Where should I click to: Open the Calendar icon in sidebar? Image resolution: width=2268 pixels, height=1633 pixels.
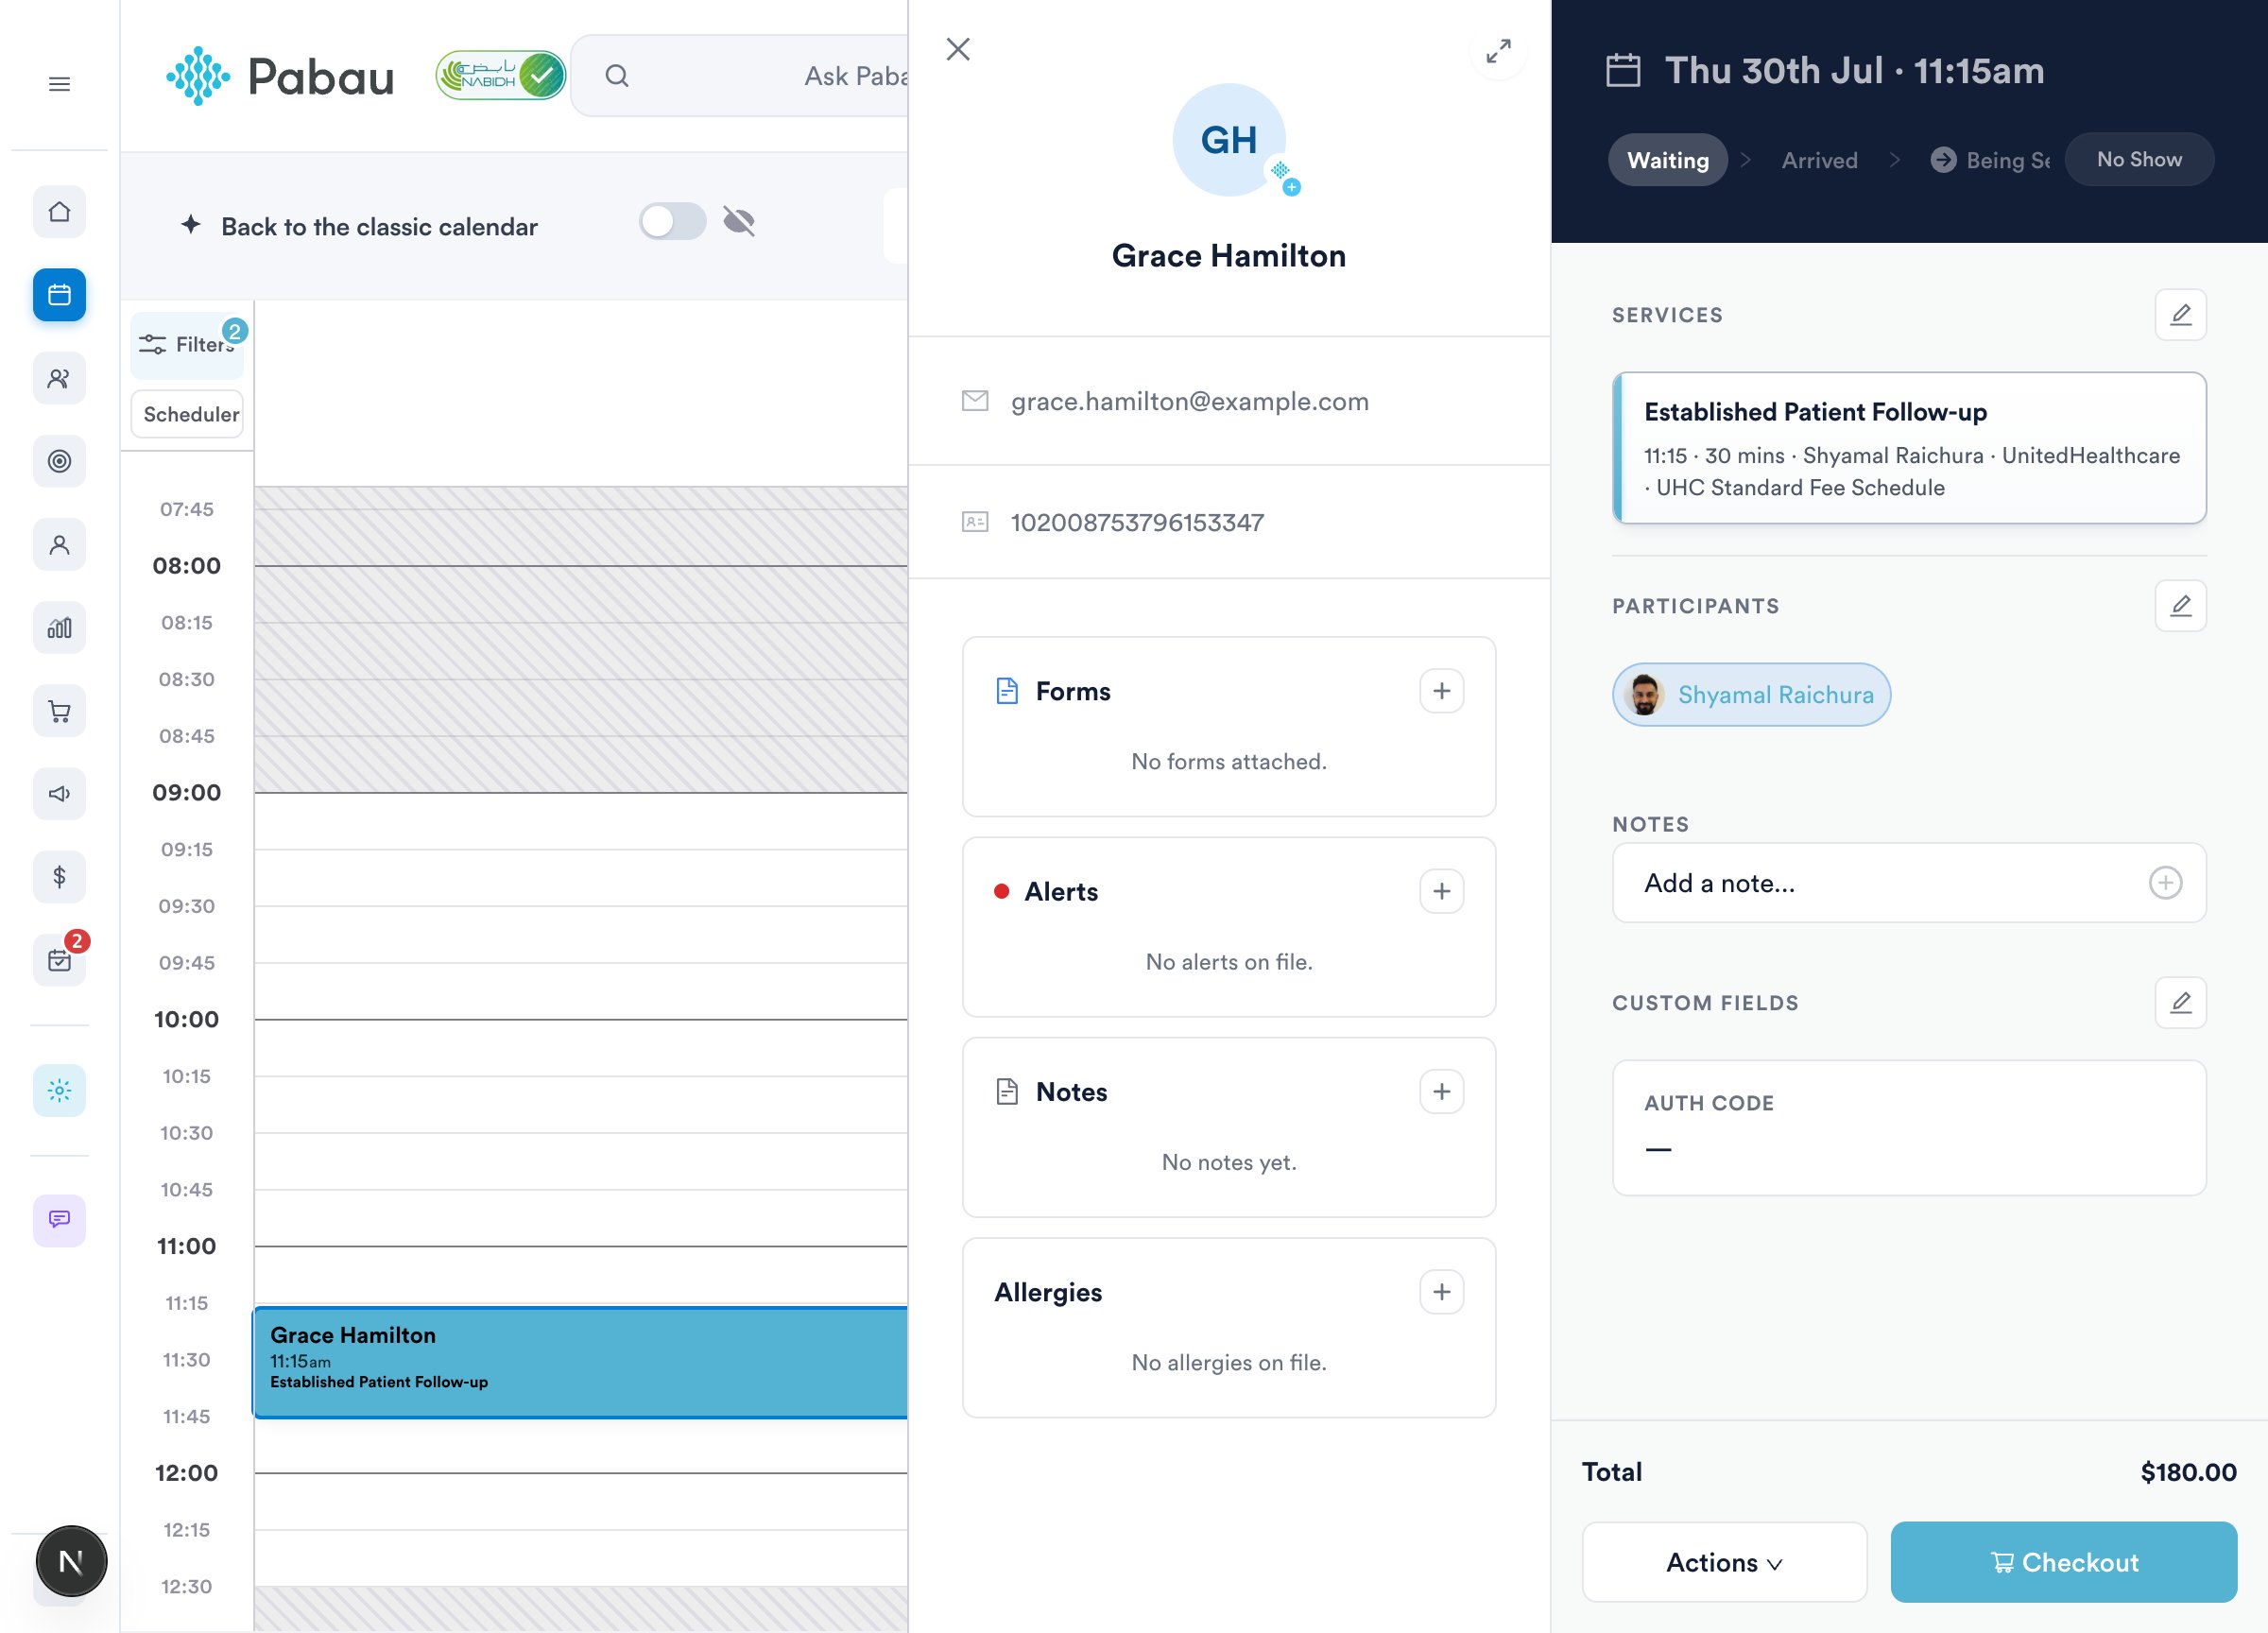click(x=59, y=295)
